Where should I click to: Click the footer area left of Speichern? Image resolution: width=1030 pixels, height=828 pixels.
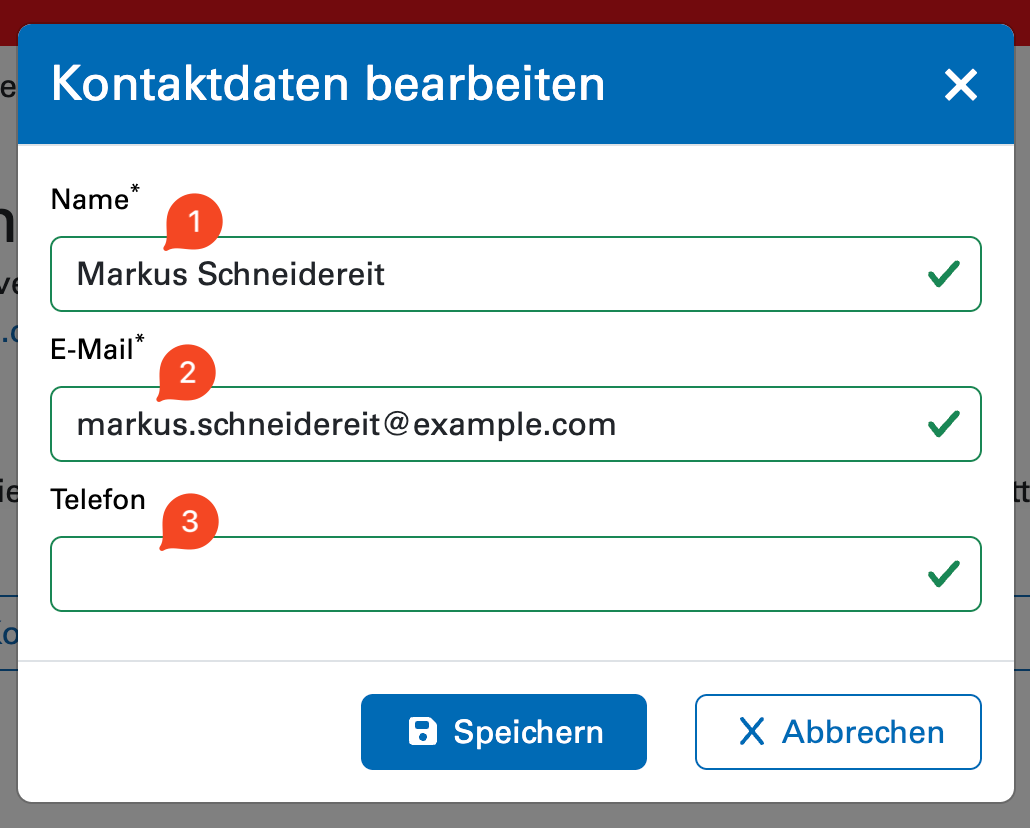(x=190, y=732)
